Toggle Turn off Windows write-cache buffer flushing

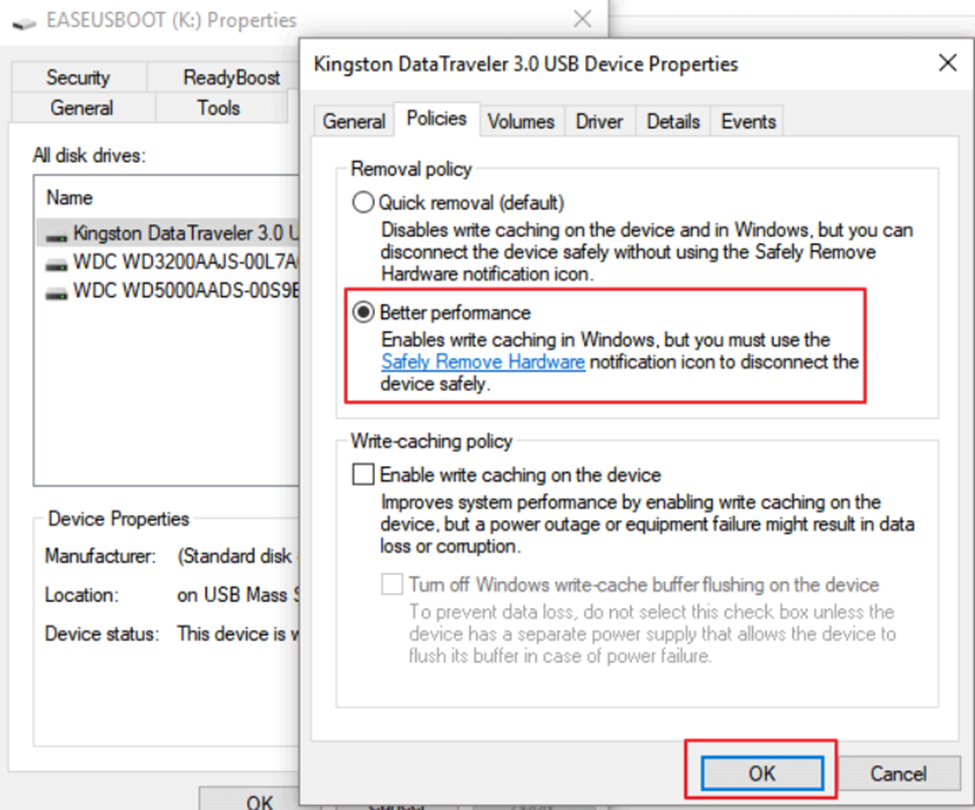click(x=392, y=584)
